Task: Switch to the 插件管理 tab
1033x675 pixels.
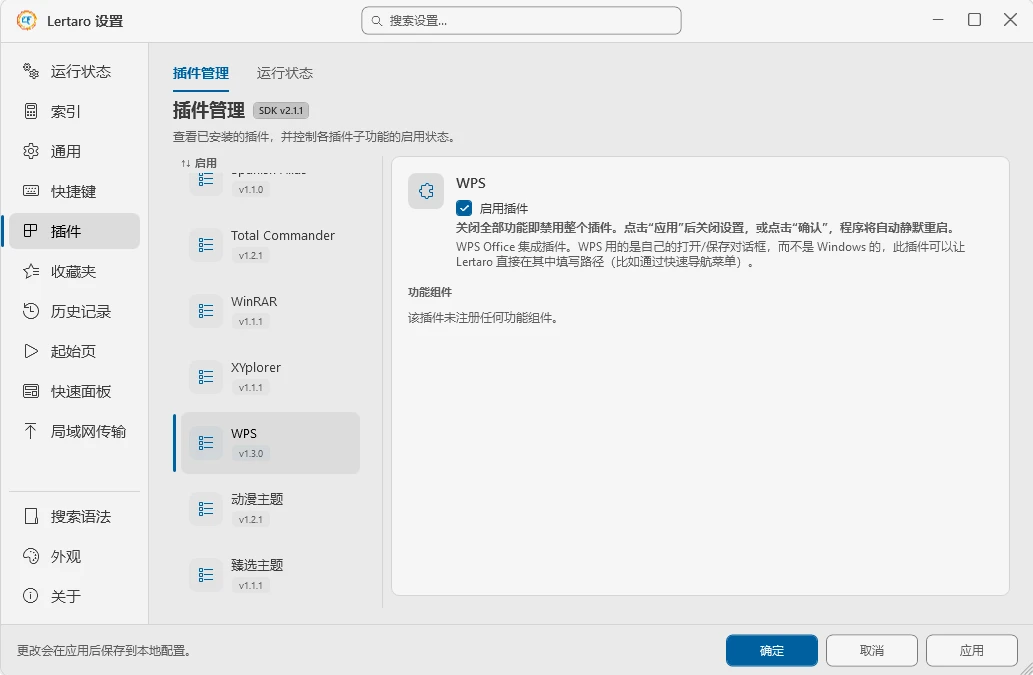Action: click(x=201, y=73)
